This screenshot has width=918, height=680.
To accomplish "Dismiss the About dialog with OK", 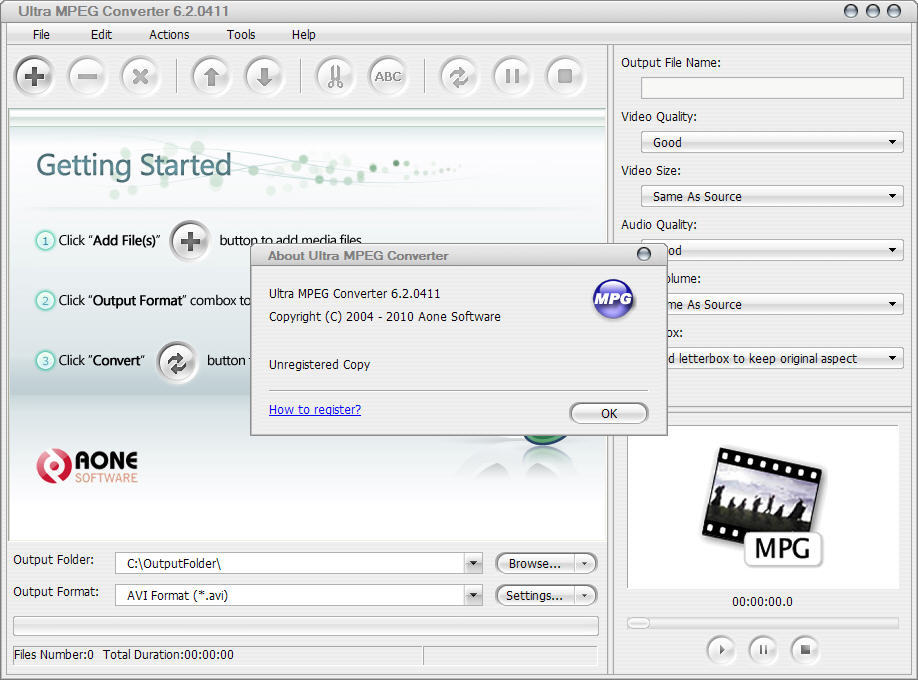I will pos(608,412).
